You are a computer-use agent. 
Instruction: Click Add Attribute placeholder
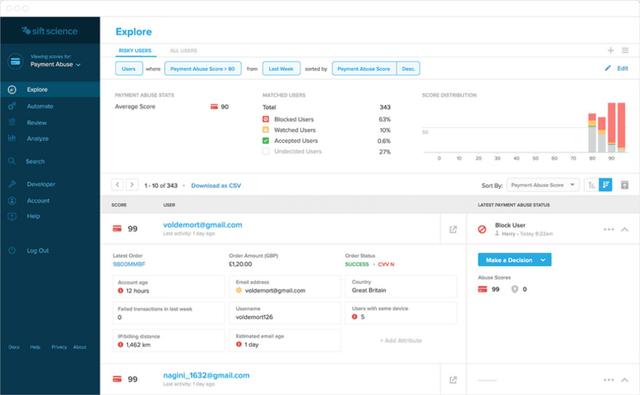click(x=401, y=340)
